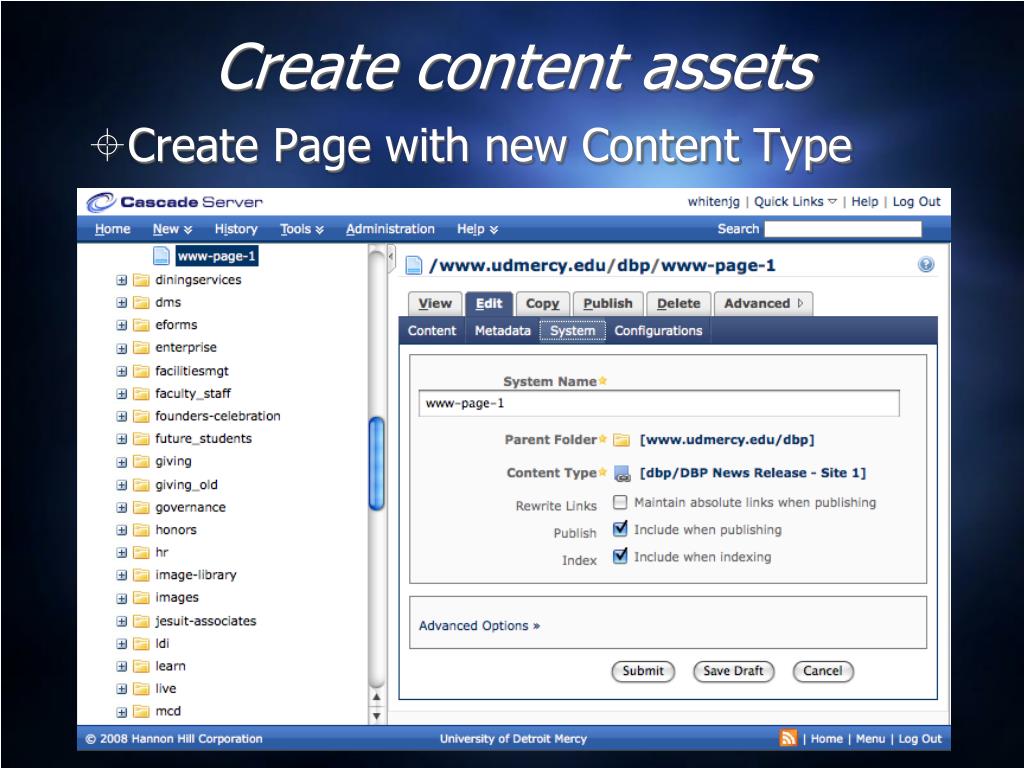Image resolution: width=1024 pixels, height=768 pixels.
Task: Switch to the Copy tab
Action: 543,304
